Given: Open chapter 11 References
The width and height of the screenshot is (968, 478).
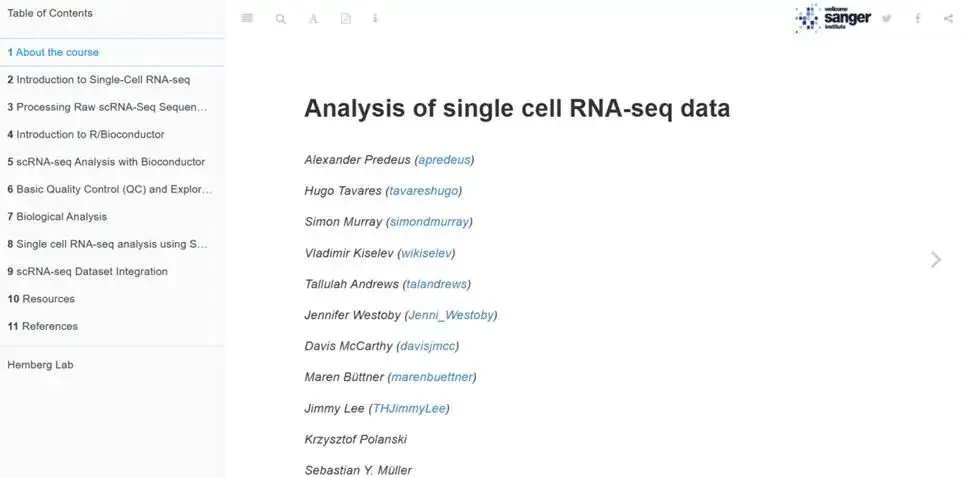Looking at the screenshot, I should (x=42, y=326).
